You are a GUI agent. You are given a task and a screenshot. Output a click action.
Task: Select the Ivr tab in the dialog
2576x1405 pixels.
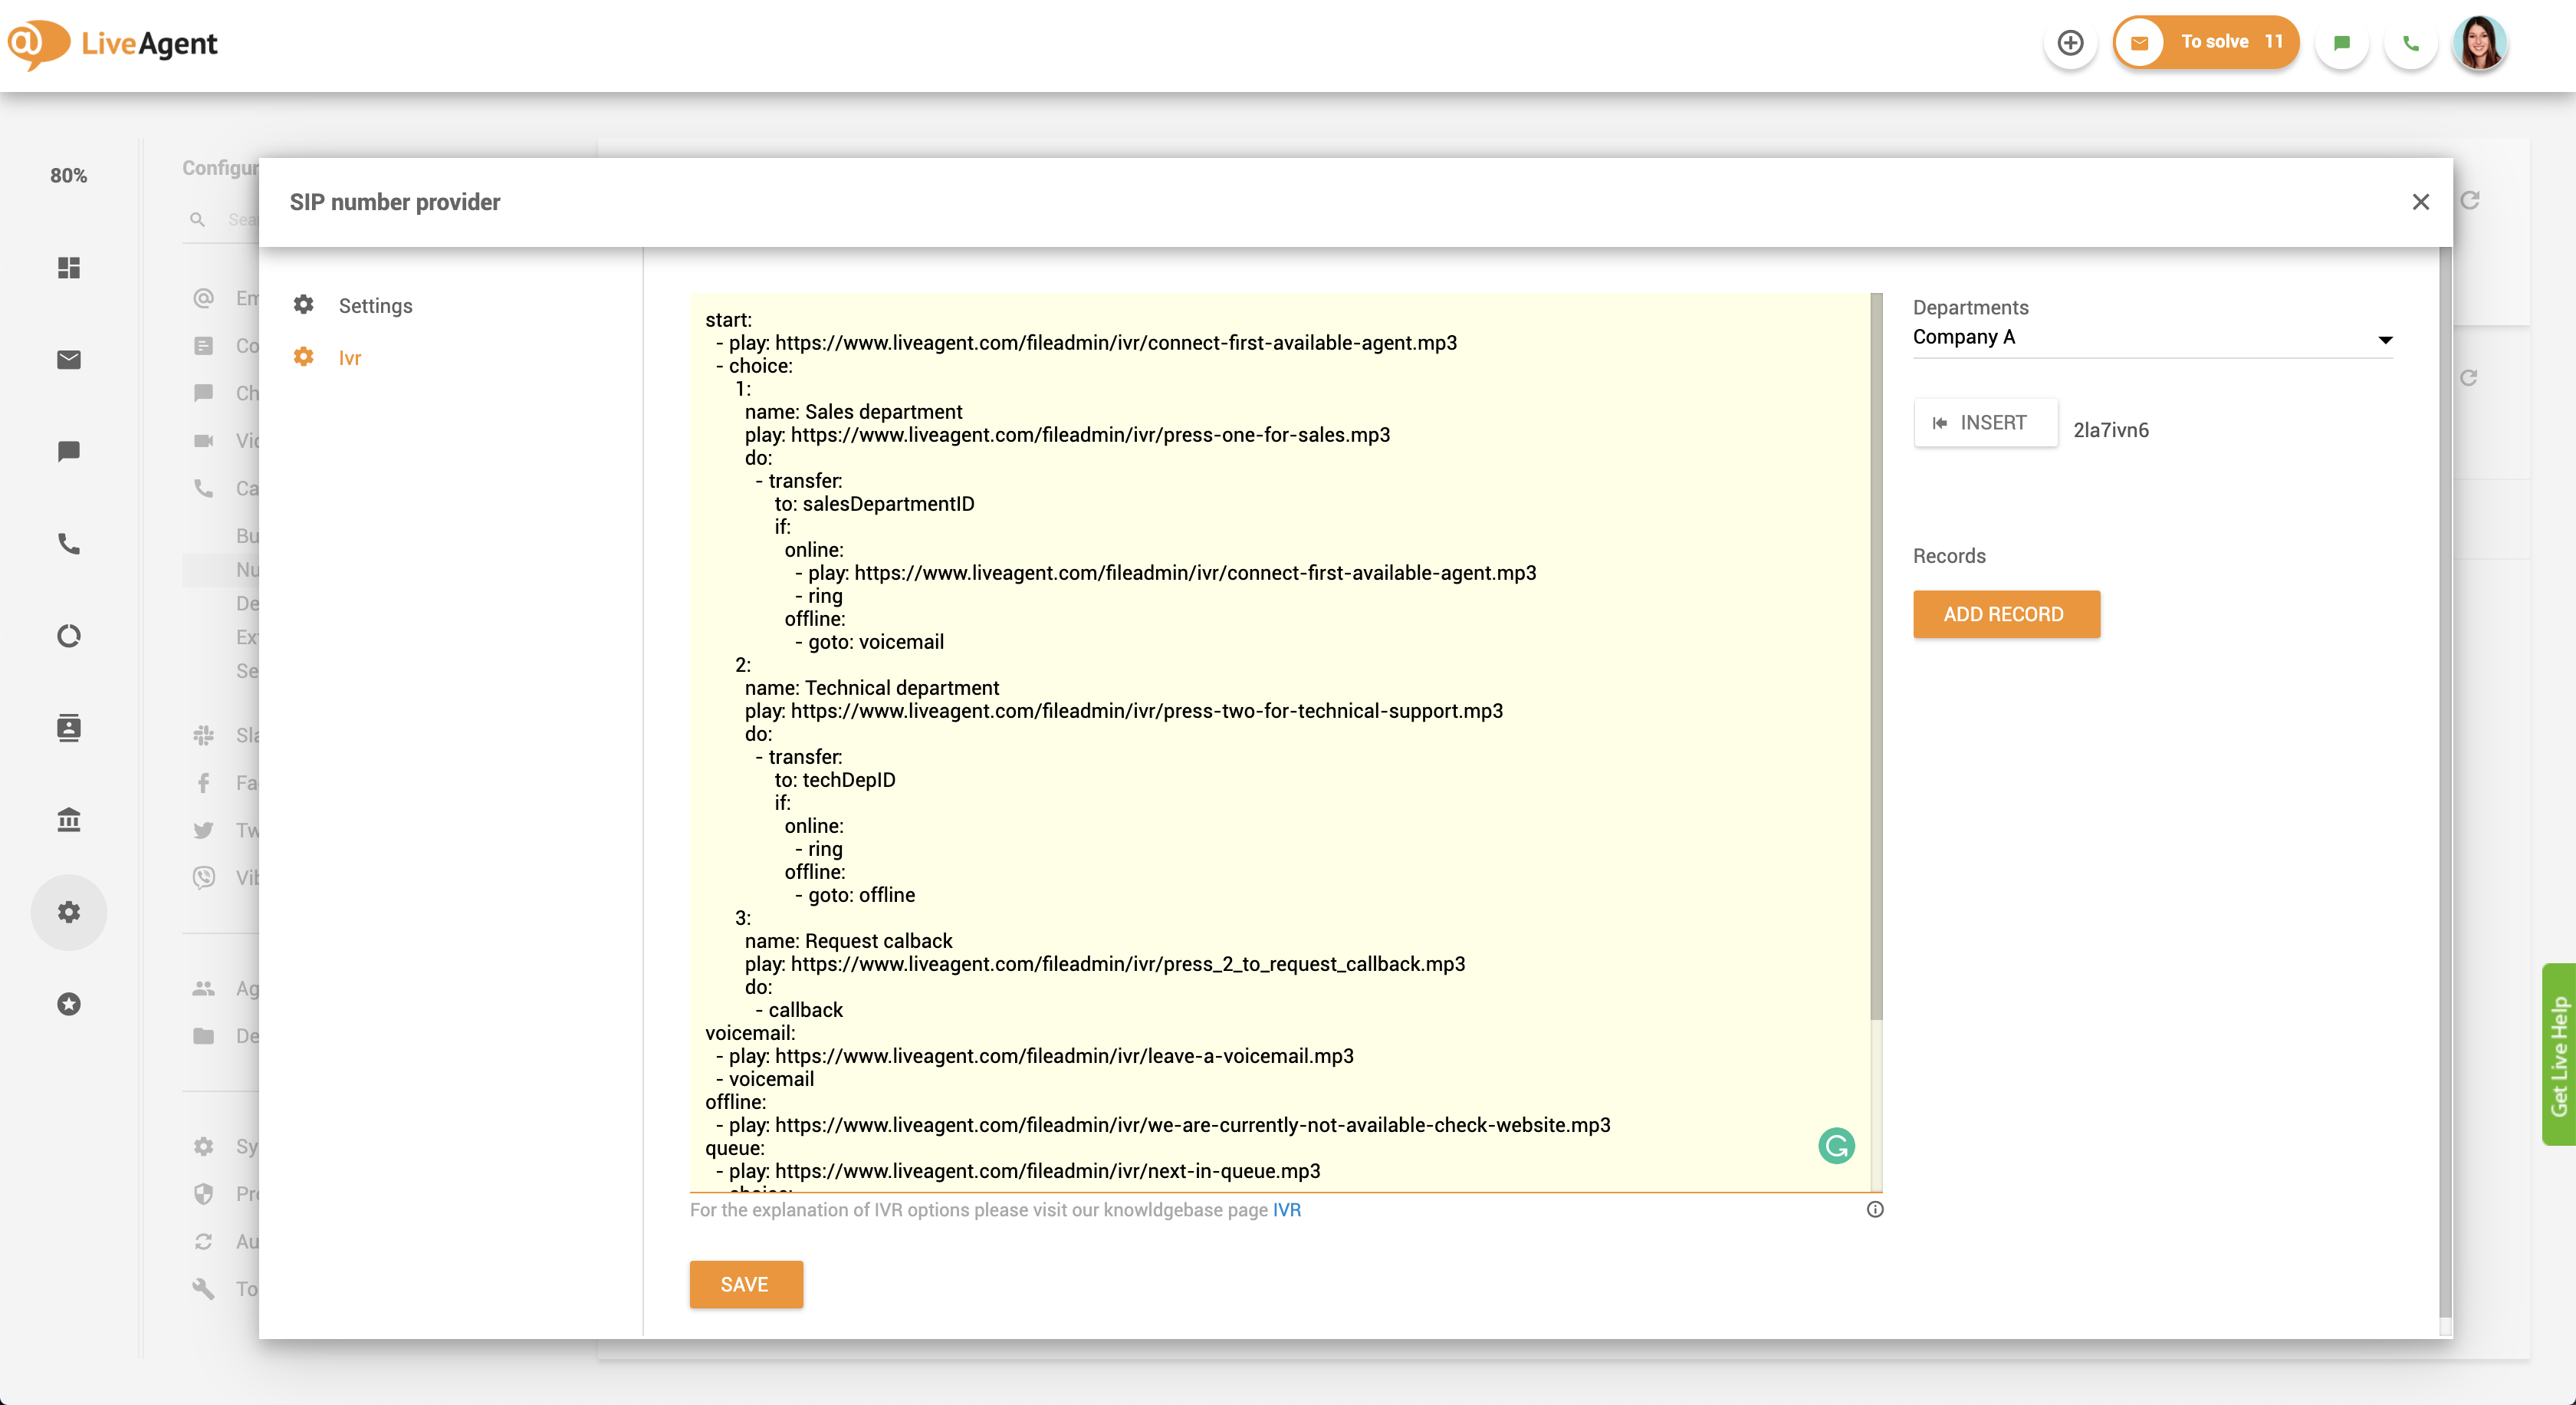tap(349, 357)
